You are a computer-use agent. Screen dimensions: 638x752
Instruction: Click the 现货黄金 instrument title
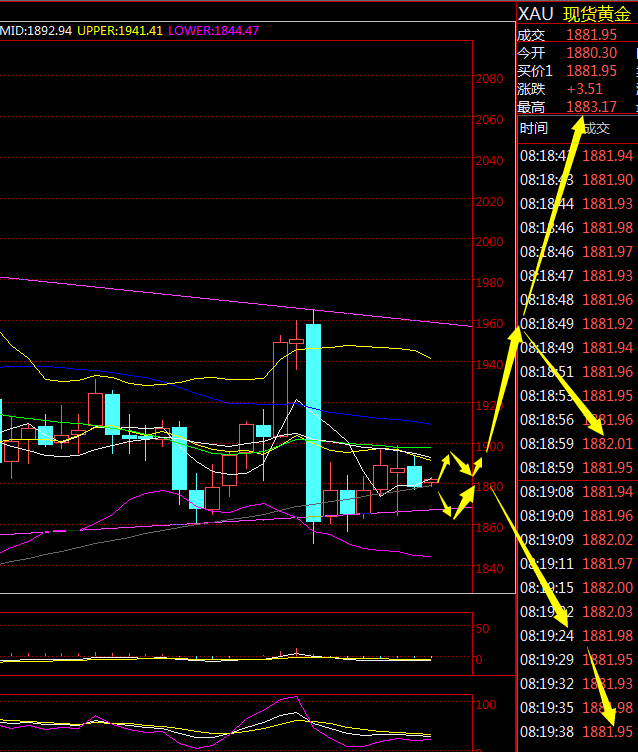click(x=597, y=14)
